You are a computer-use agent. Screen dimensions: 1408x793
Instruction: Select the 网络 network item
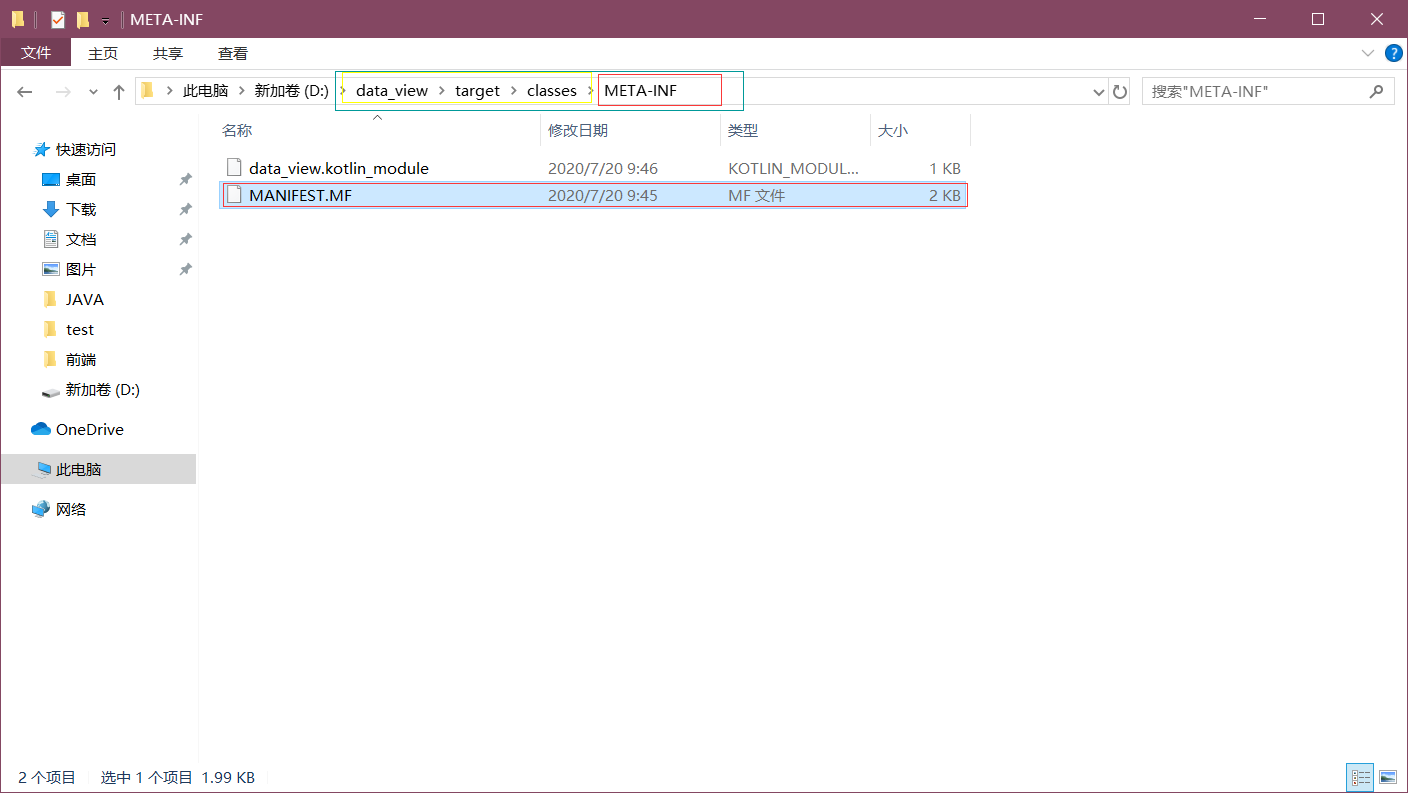[x=71, y=509]
